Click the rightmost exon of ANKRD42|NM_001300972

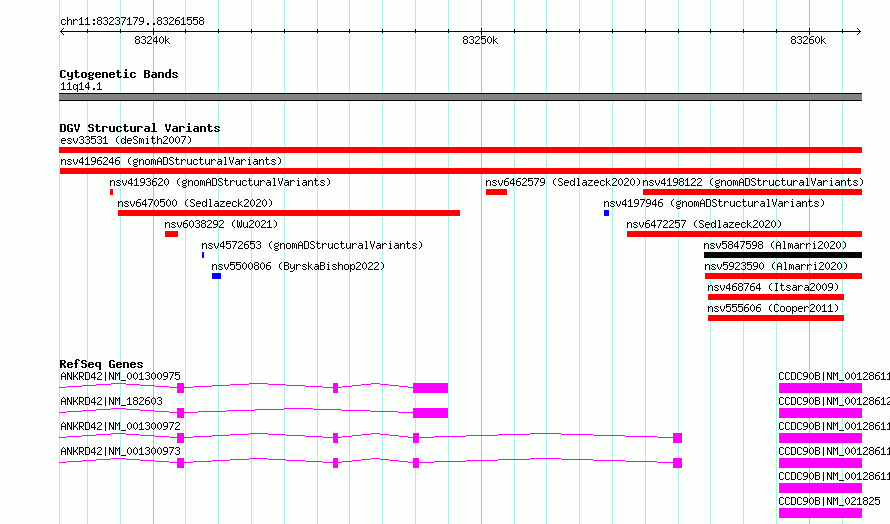click(677, 438)
